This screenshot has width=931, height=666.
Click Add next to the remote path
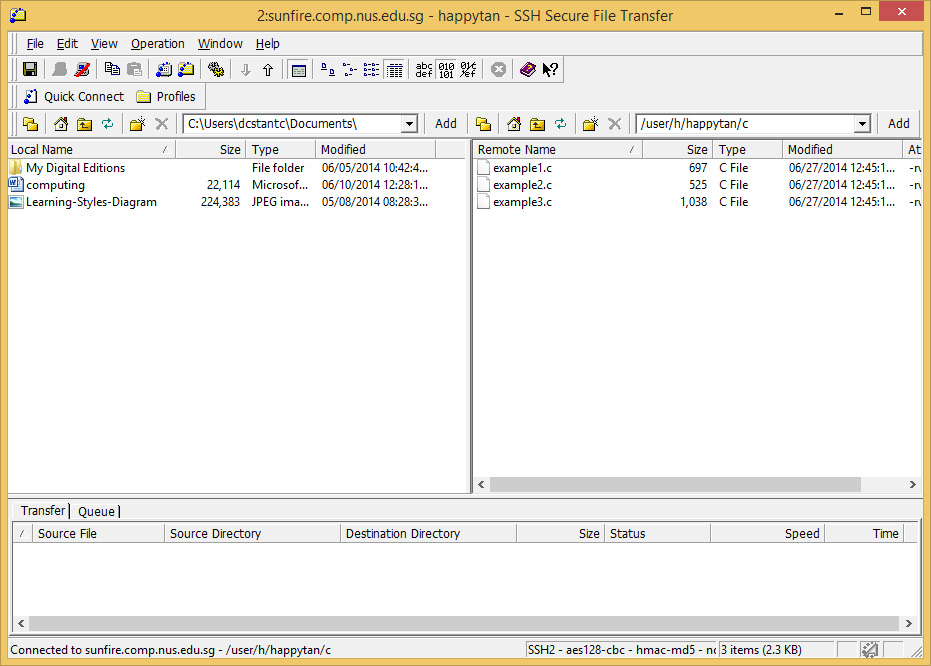tap(899, 123)
